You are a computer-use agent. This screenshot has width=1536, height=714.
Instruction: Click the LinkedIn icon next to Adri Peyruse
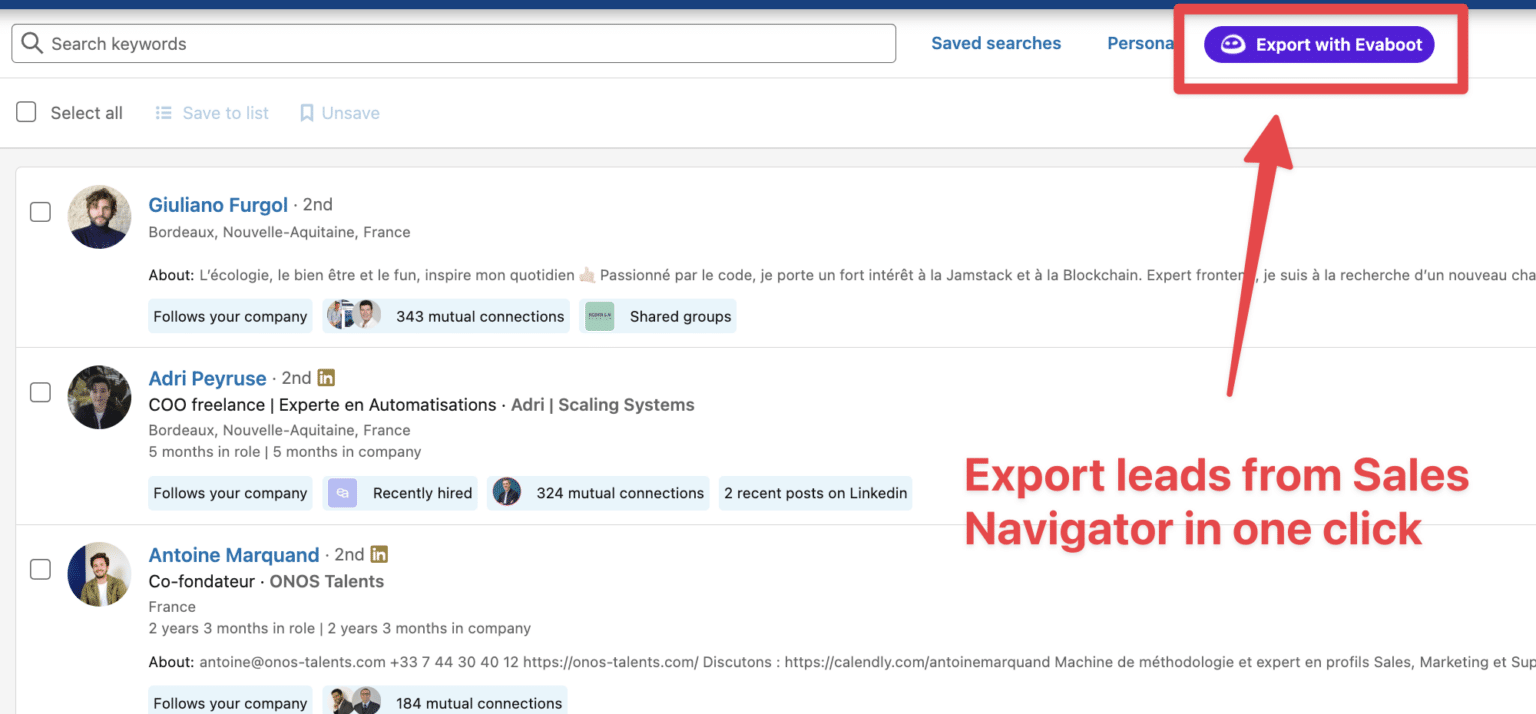coord(327,377)
